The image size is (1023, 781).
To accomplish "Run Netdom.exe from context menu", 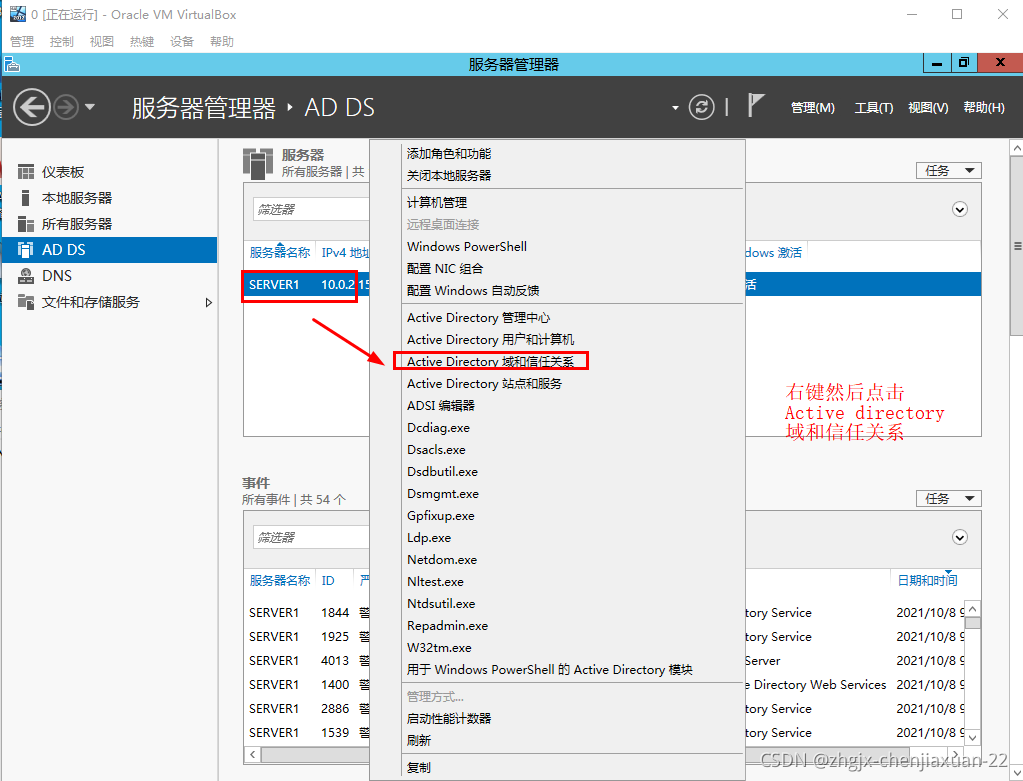I will pyautogui.click(x=442, y=560).
